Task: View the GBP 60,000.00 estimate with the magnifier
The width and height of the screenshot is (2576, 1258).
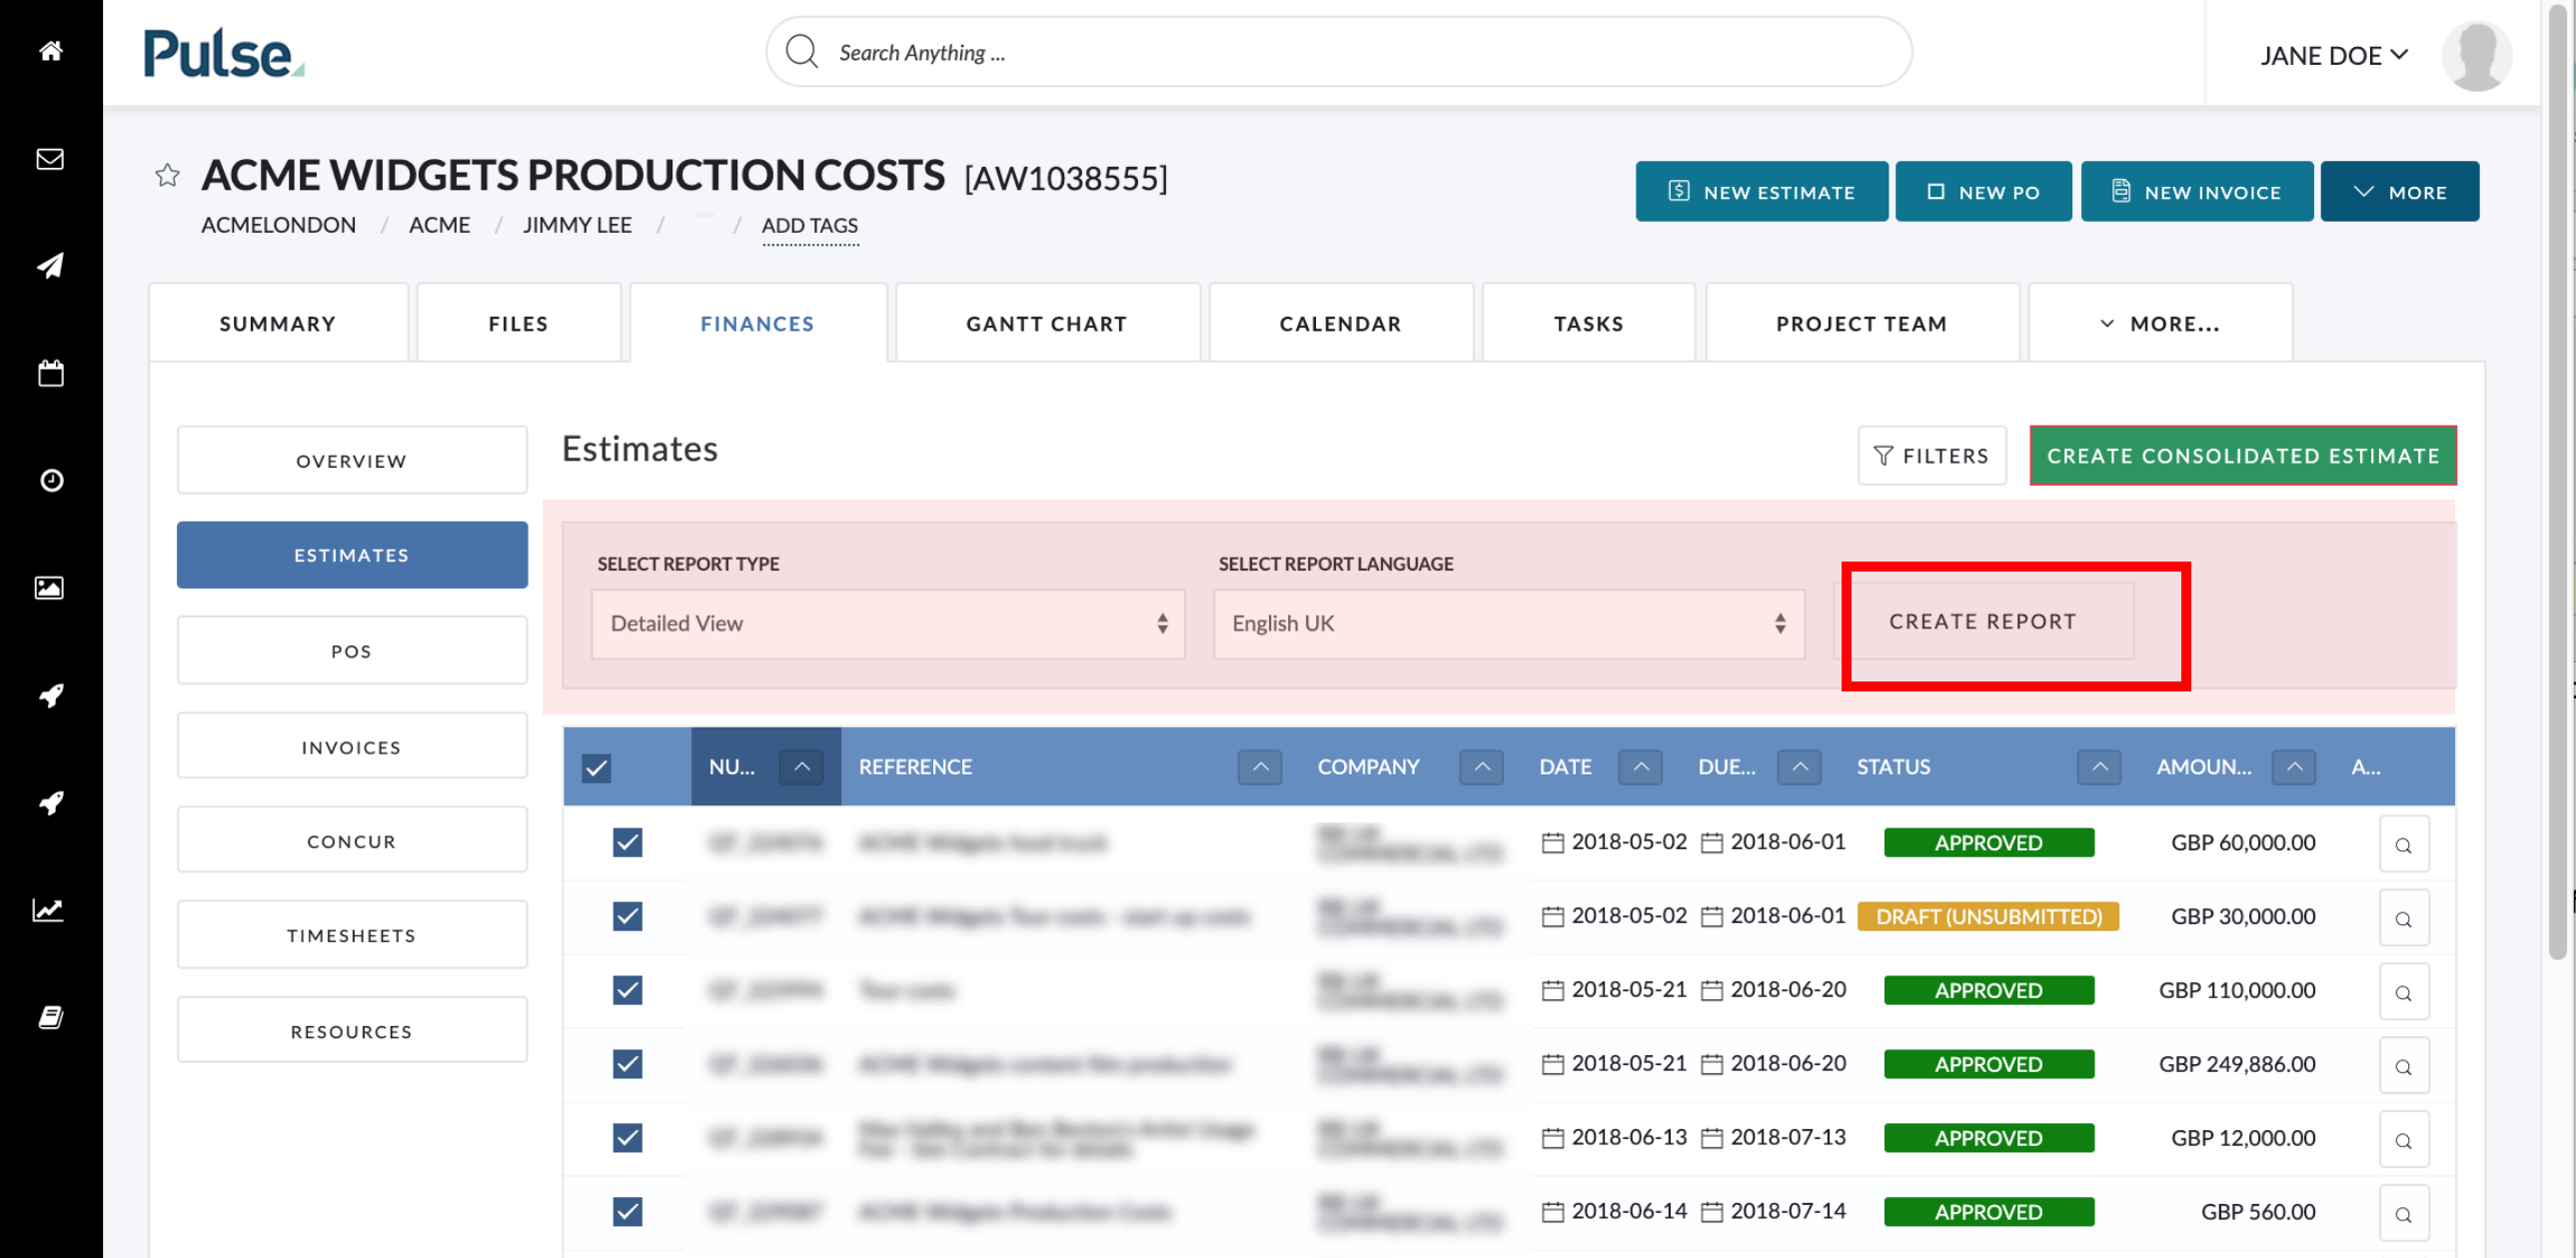Action: (x=2404, y=845)
